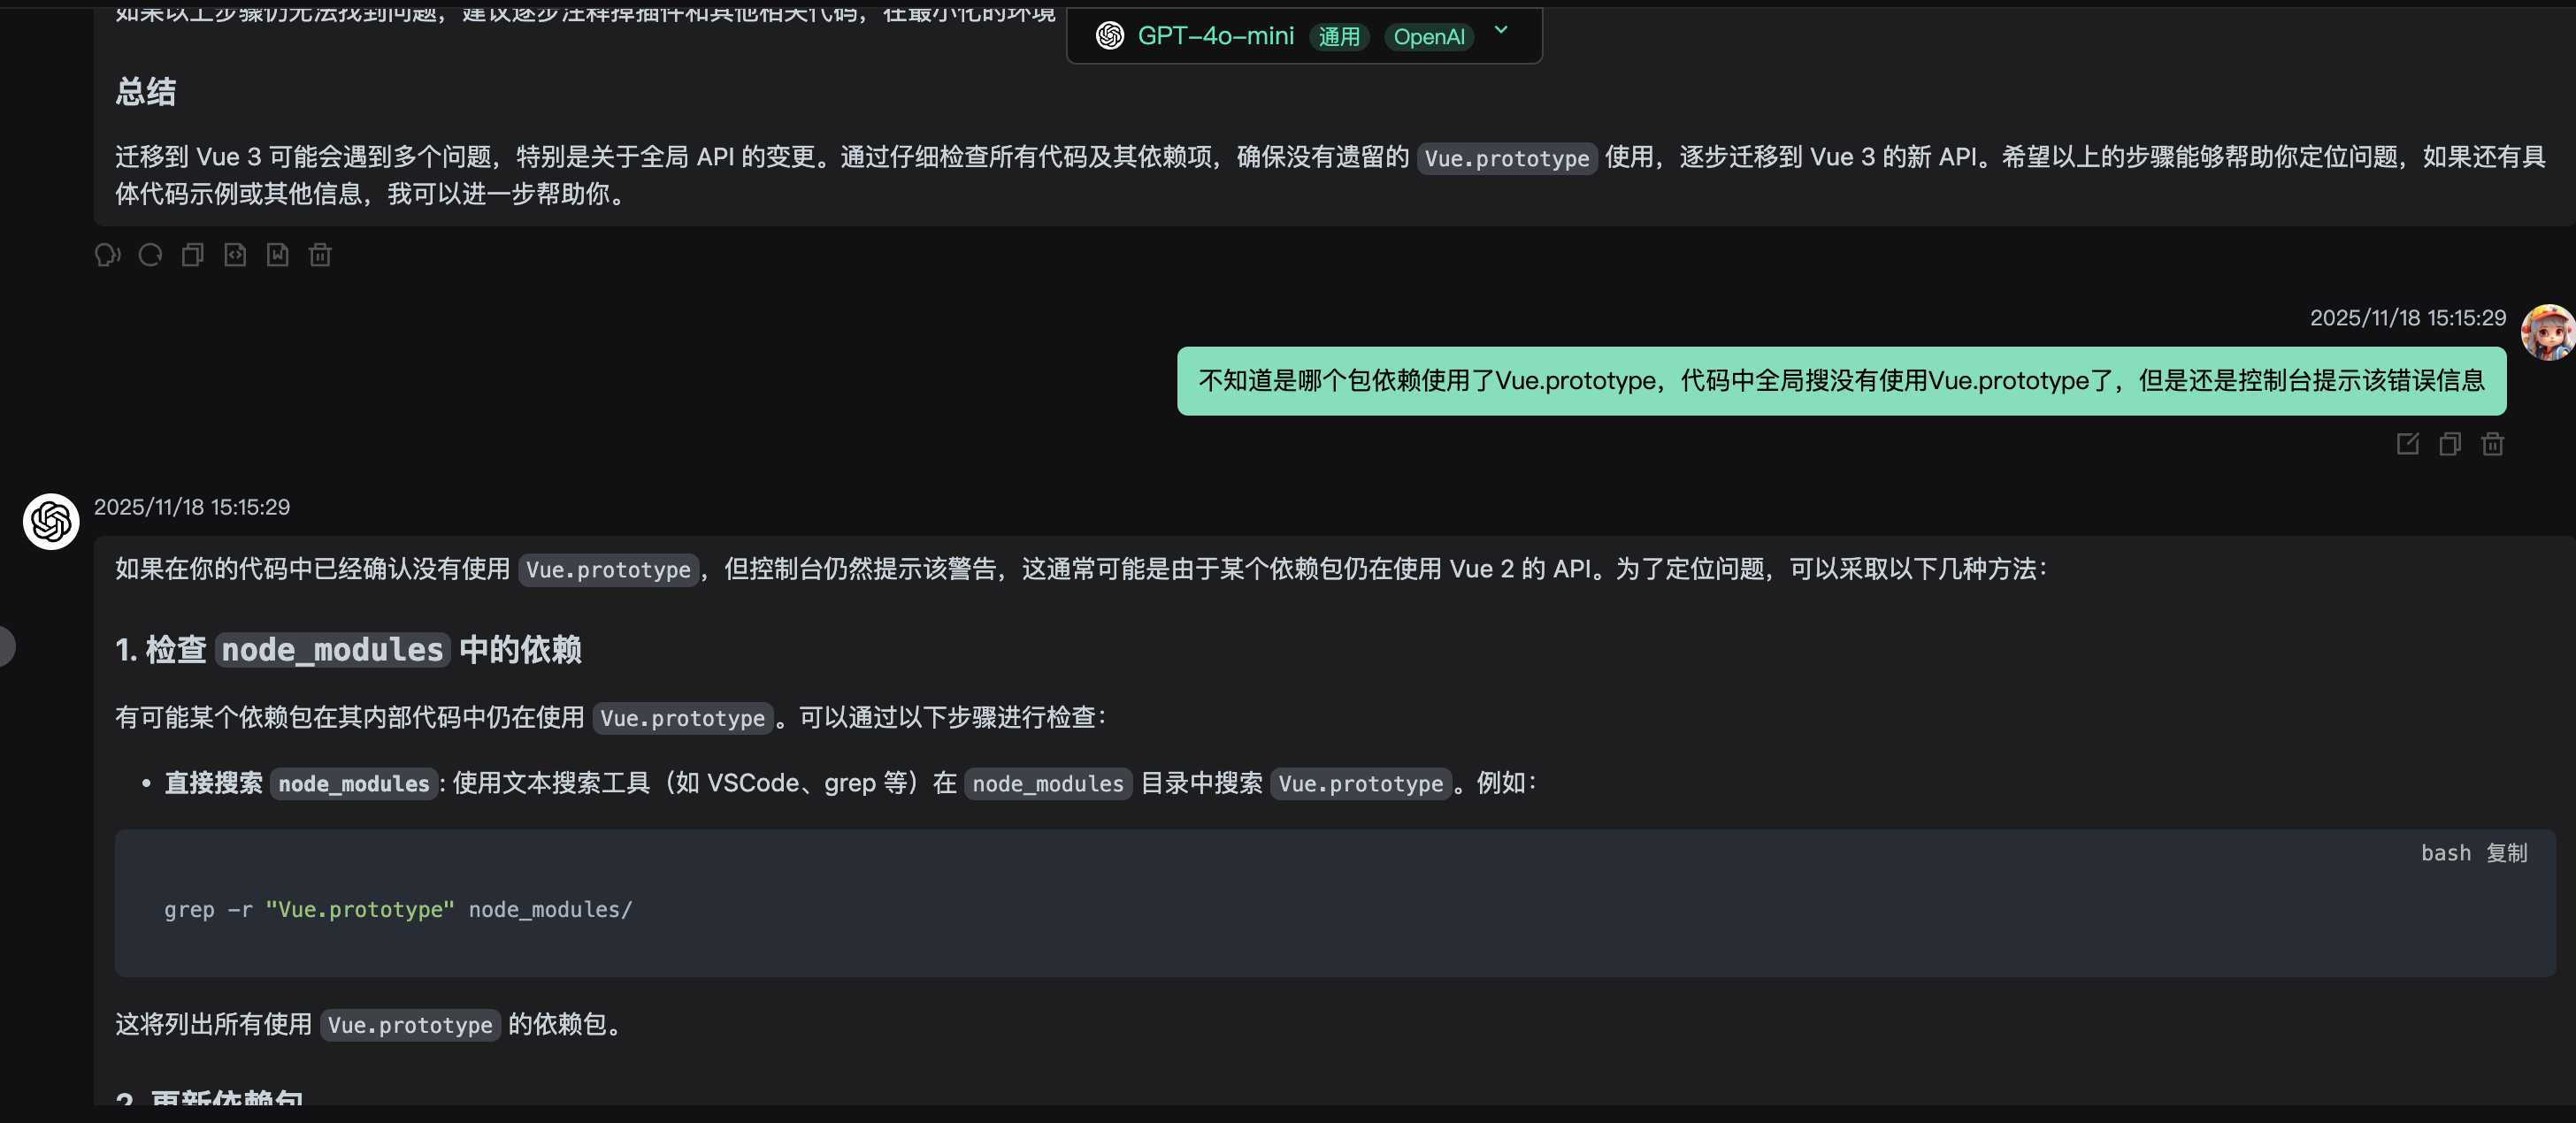Export the reply as a Word document
This screenshot has width=2576, height=1123.
pos(278,255)
